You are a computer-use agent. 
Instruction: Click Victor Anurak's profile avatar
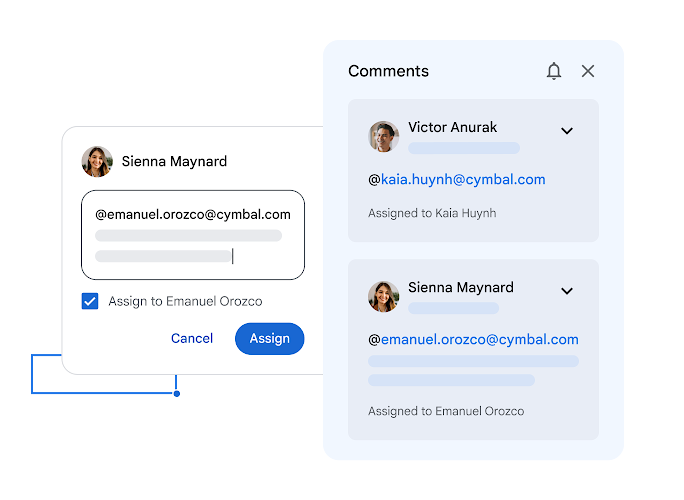tap(384, 136)
